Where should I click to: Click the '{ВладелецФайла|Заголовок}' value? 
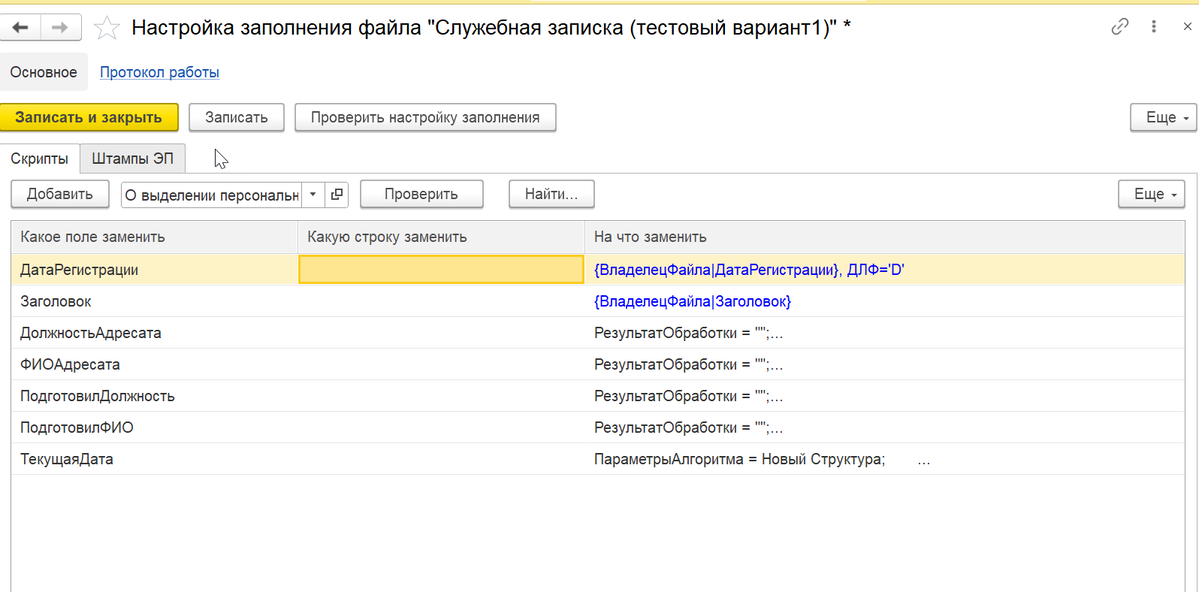(x=692, y=302)
